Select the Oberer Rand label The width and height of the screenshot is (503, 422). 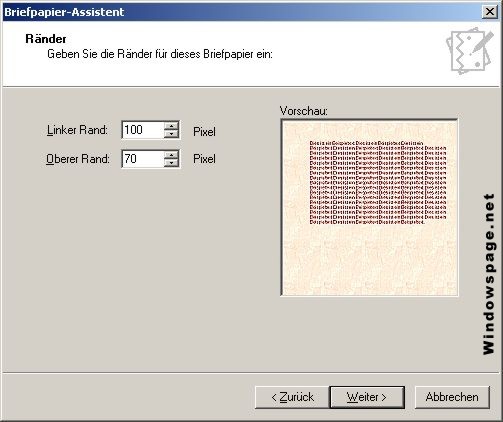click(x=78, y=159)
